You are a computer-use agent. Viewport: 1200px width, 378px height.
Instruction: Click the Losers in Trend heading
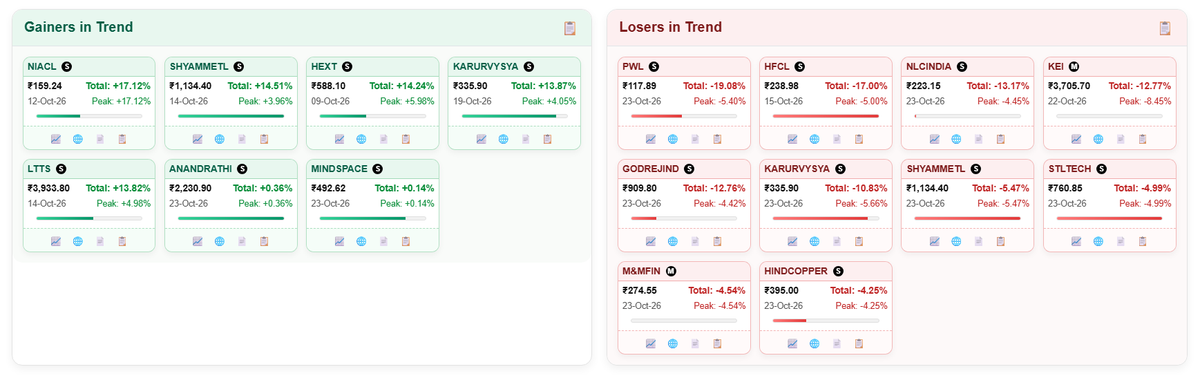(x=671, y=28)
